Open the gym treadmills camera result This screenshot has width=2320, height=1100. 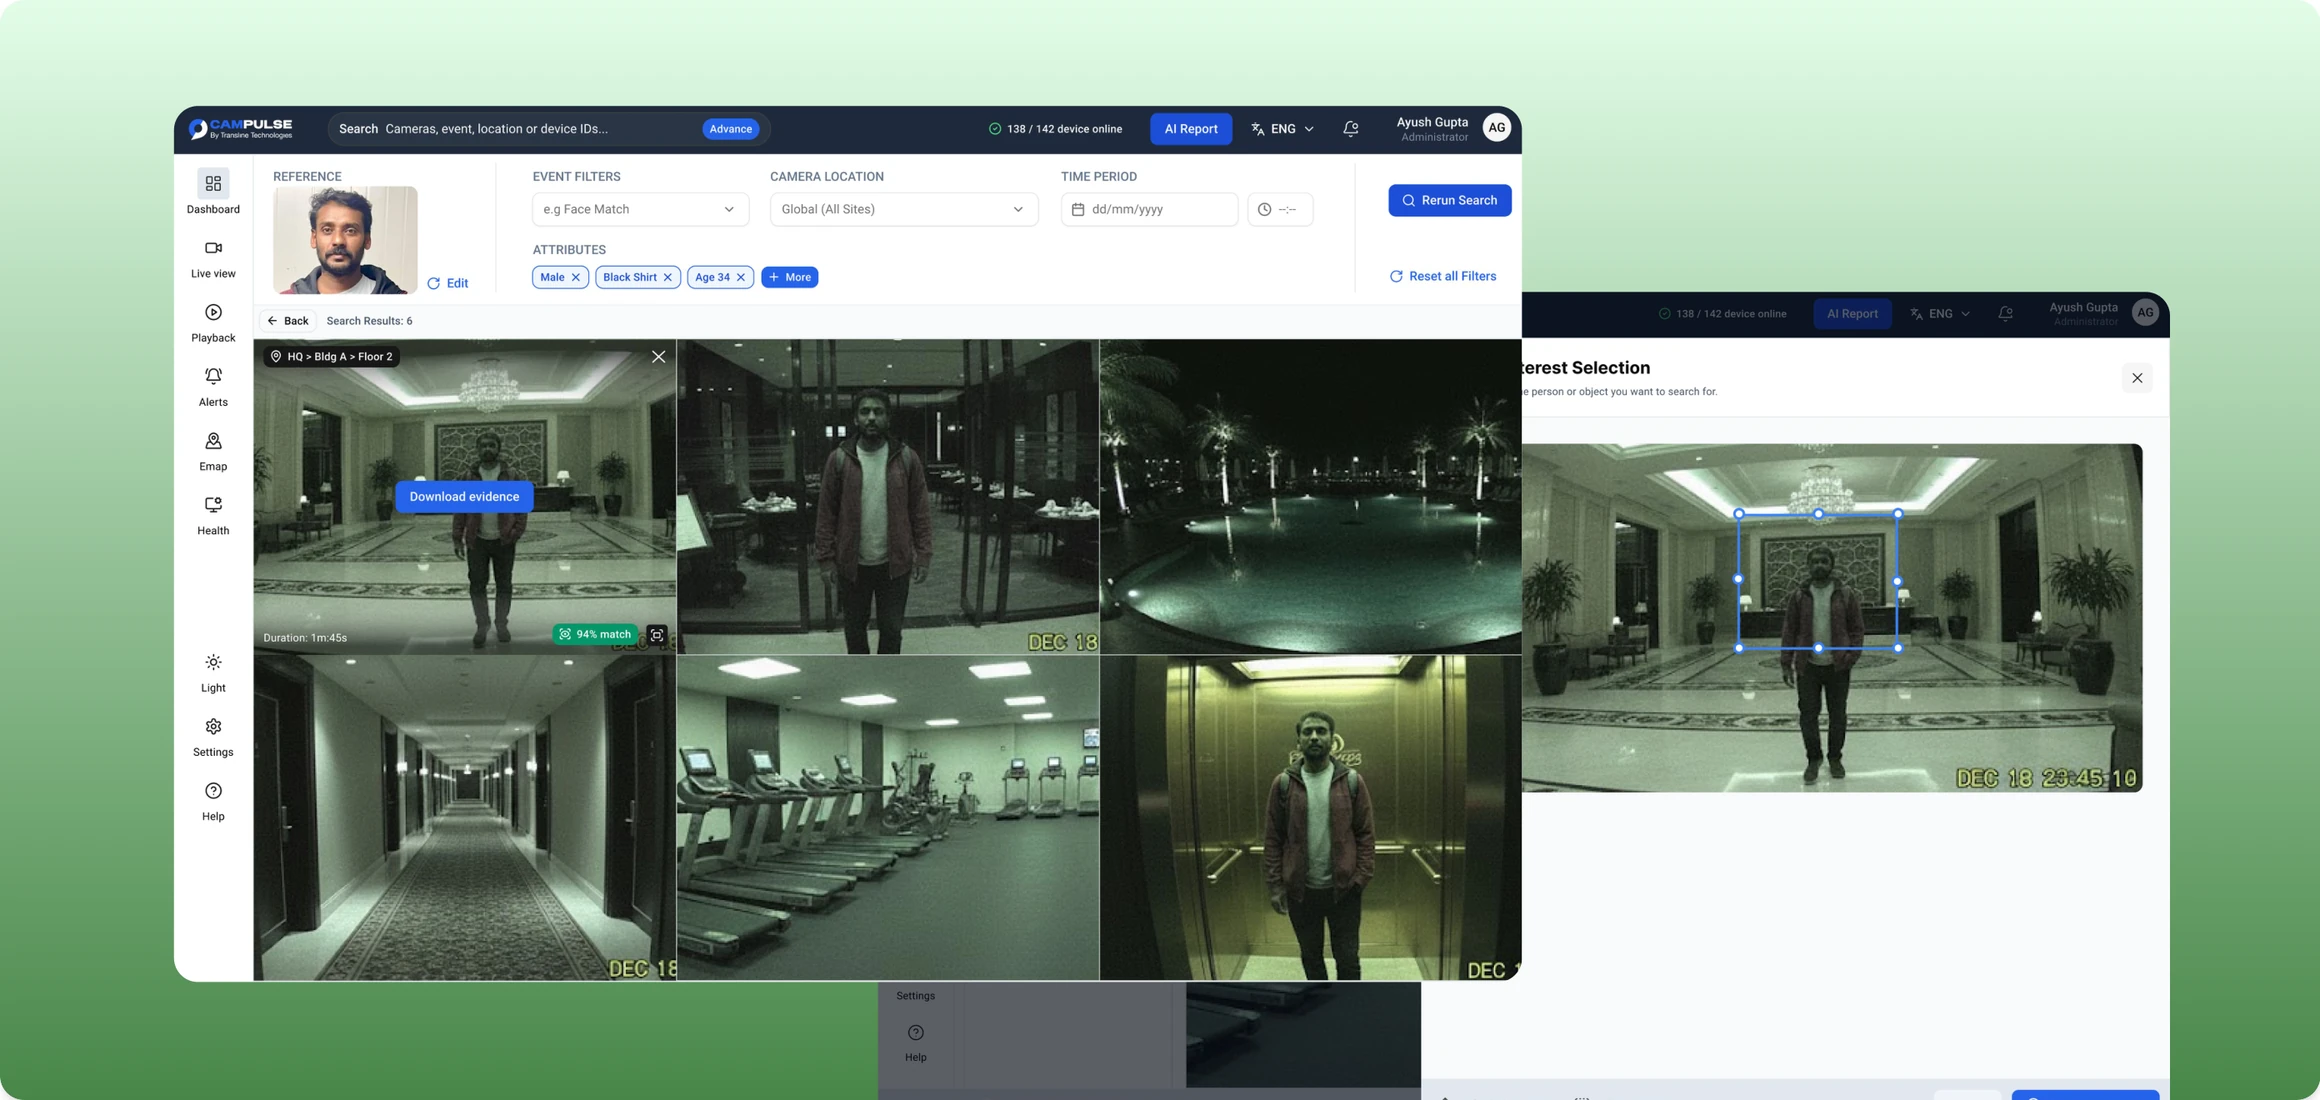coord(888,818)
